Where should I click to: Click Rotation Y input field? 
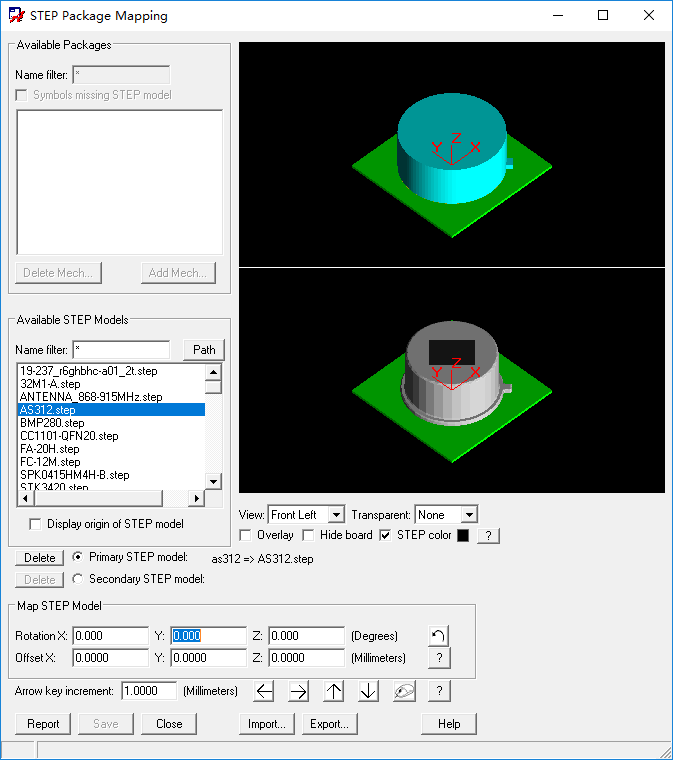click(x=208, y=636)
